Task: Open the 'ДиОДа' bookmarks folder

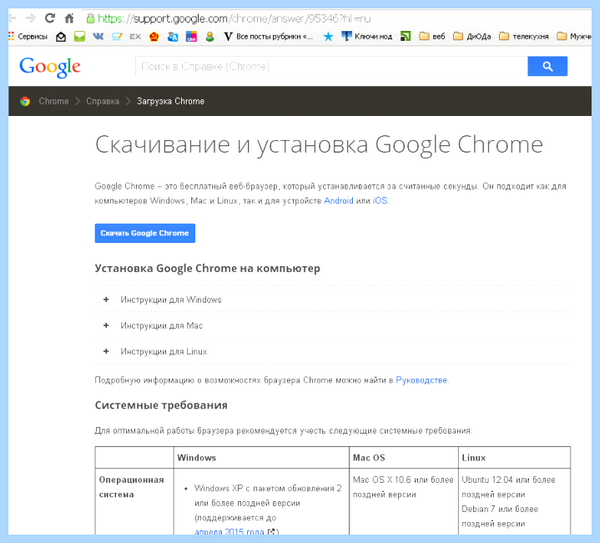Action: coord(472,36)
